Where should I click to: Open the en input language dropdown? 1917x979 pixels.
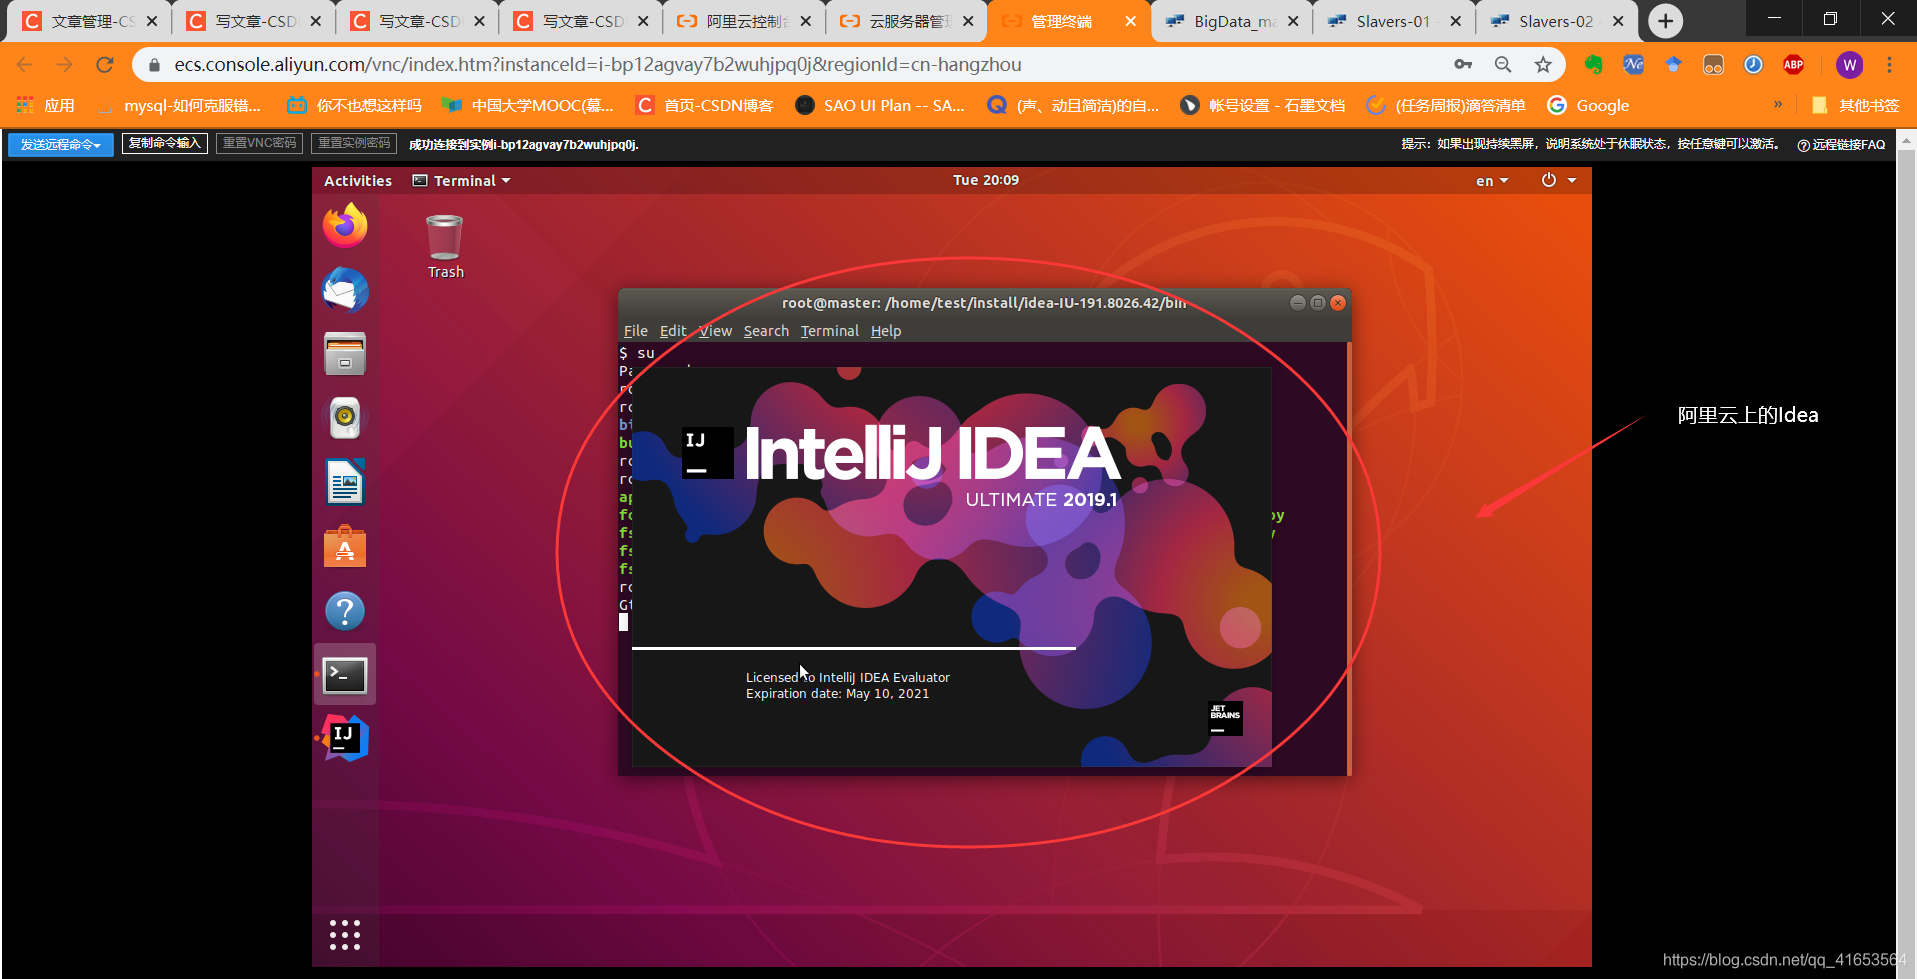[1492, 180]
